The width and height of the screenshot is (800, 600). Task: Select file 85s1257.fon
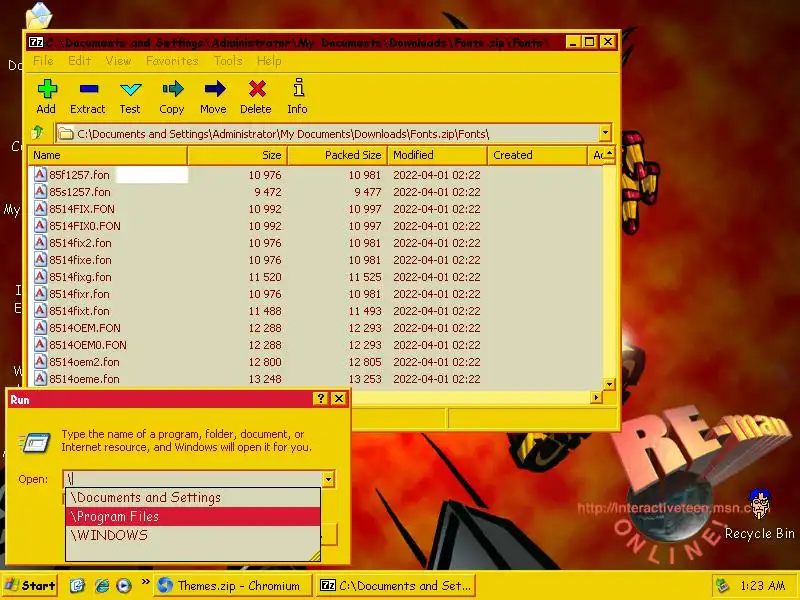(80, 192)
